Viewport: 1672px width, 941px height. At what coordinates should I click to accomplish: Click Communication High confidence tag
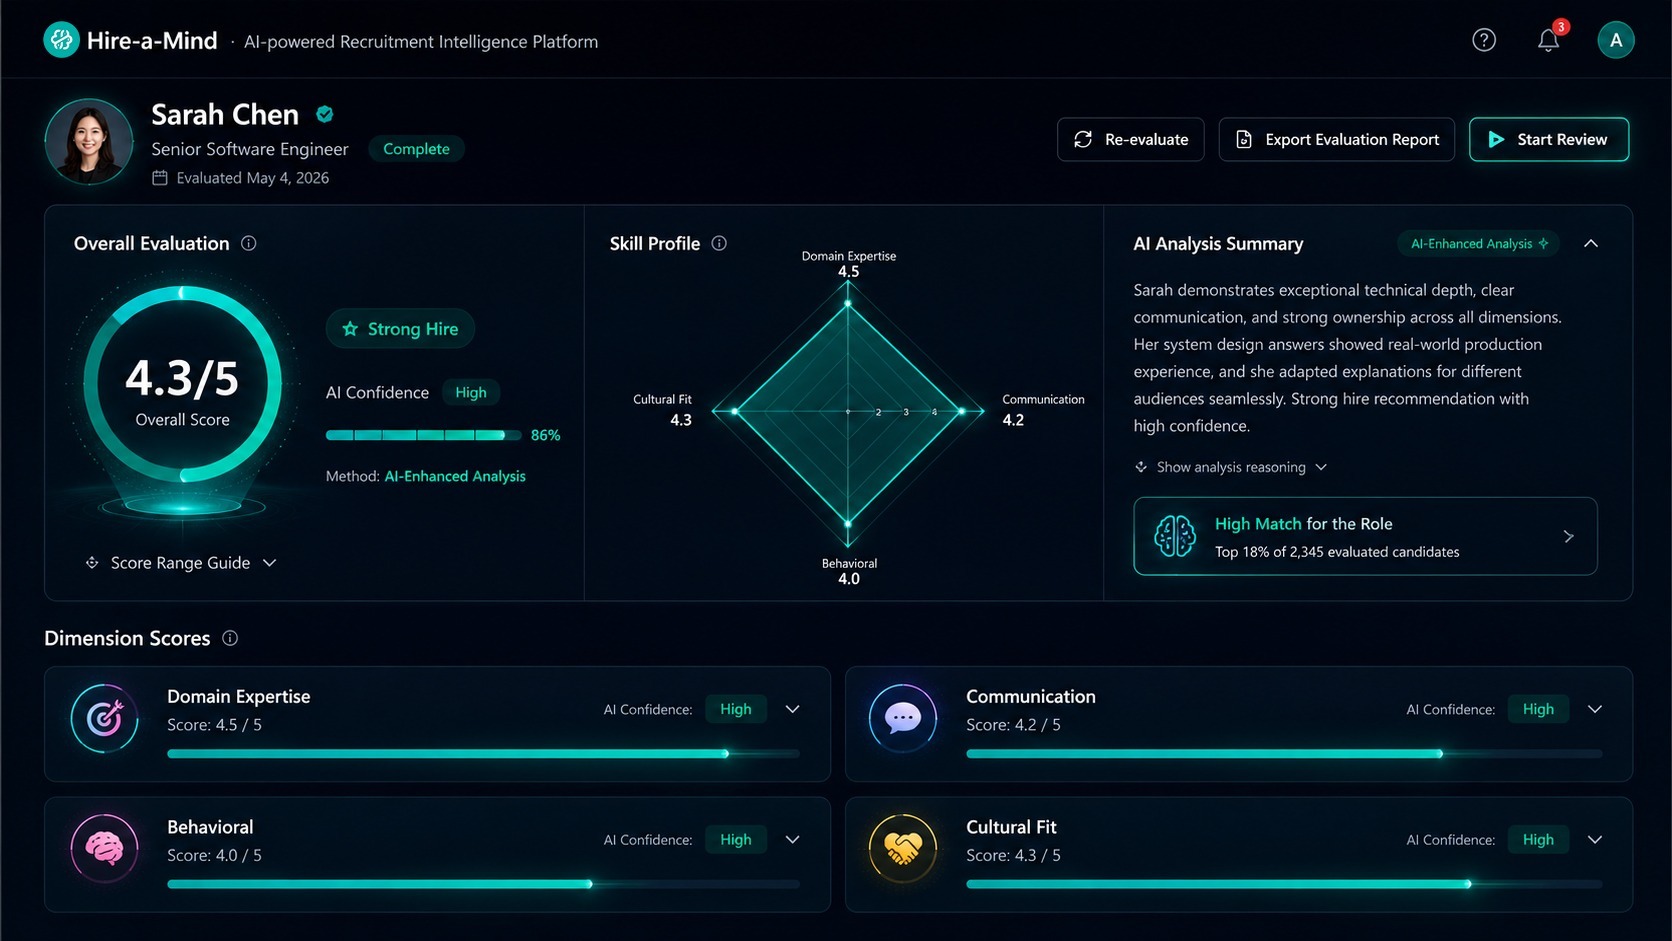[x=1538, y=709]
